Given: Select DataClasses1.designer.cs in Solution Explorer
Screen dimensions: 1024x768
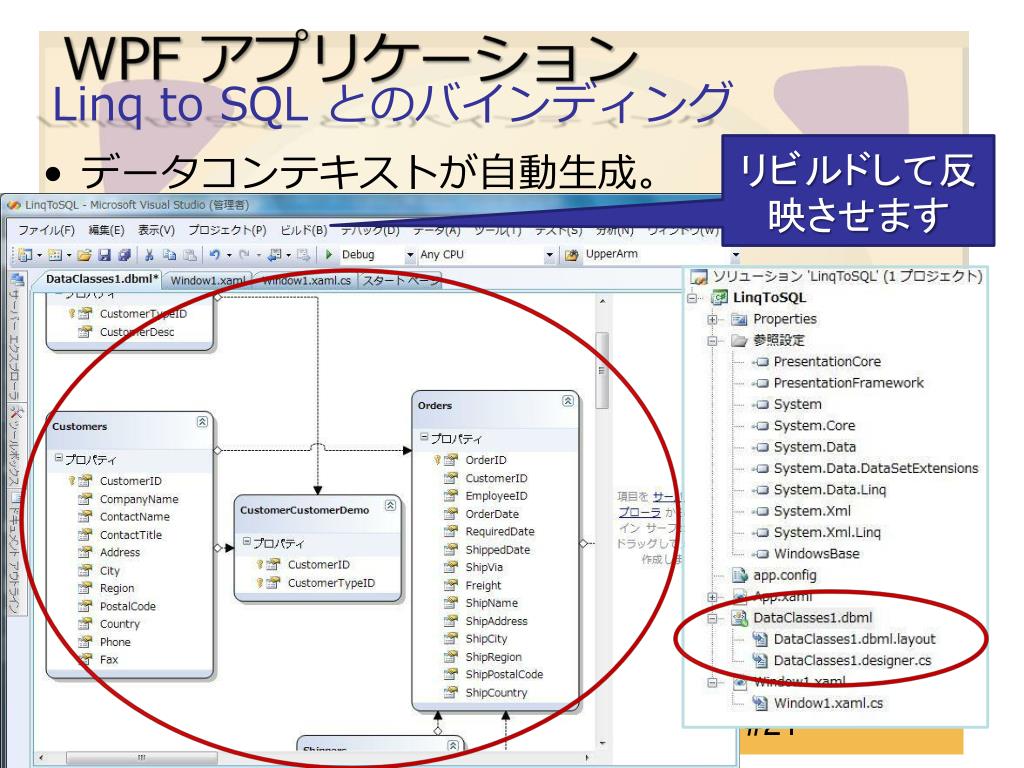Looking at the screenshot, I should tap(852, 661).
